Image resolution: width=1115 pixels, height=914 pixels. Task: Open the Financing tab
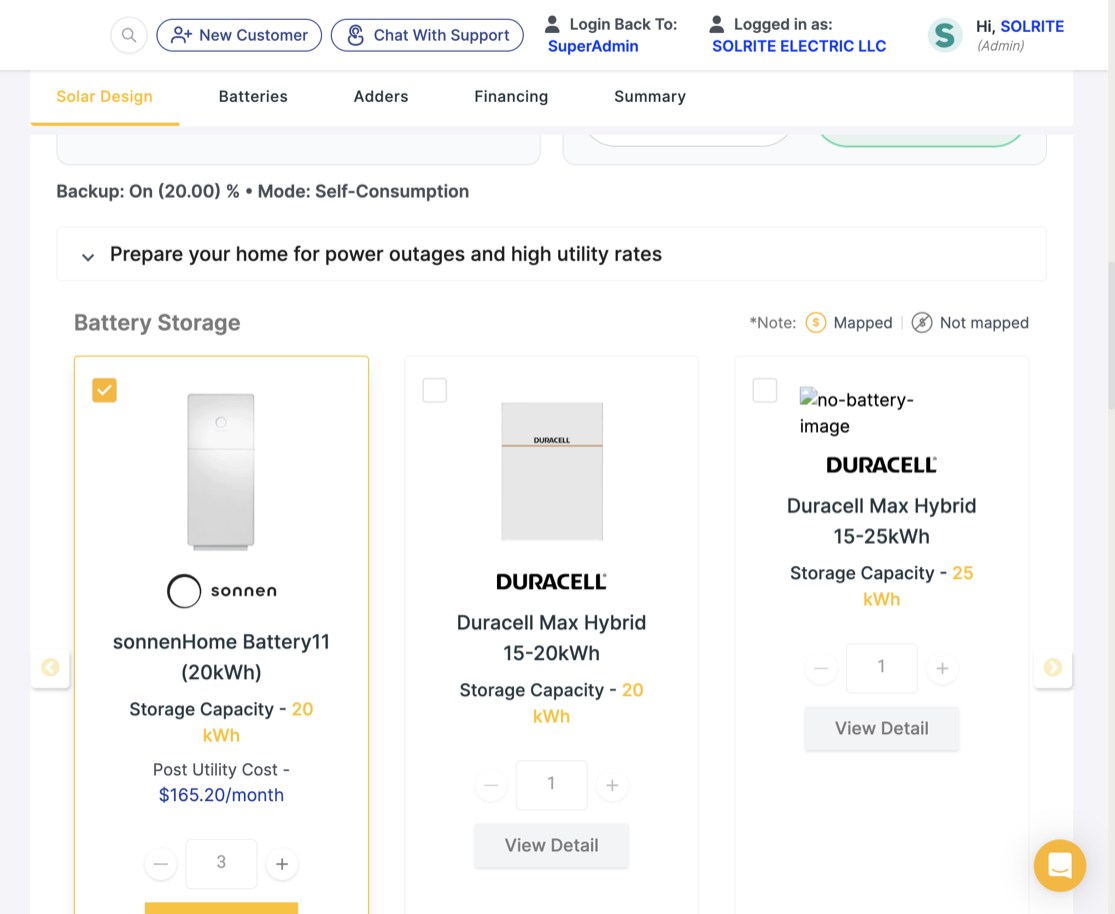(x=511, y=97)
